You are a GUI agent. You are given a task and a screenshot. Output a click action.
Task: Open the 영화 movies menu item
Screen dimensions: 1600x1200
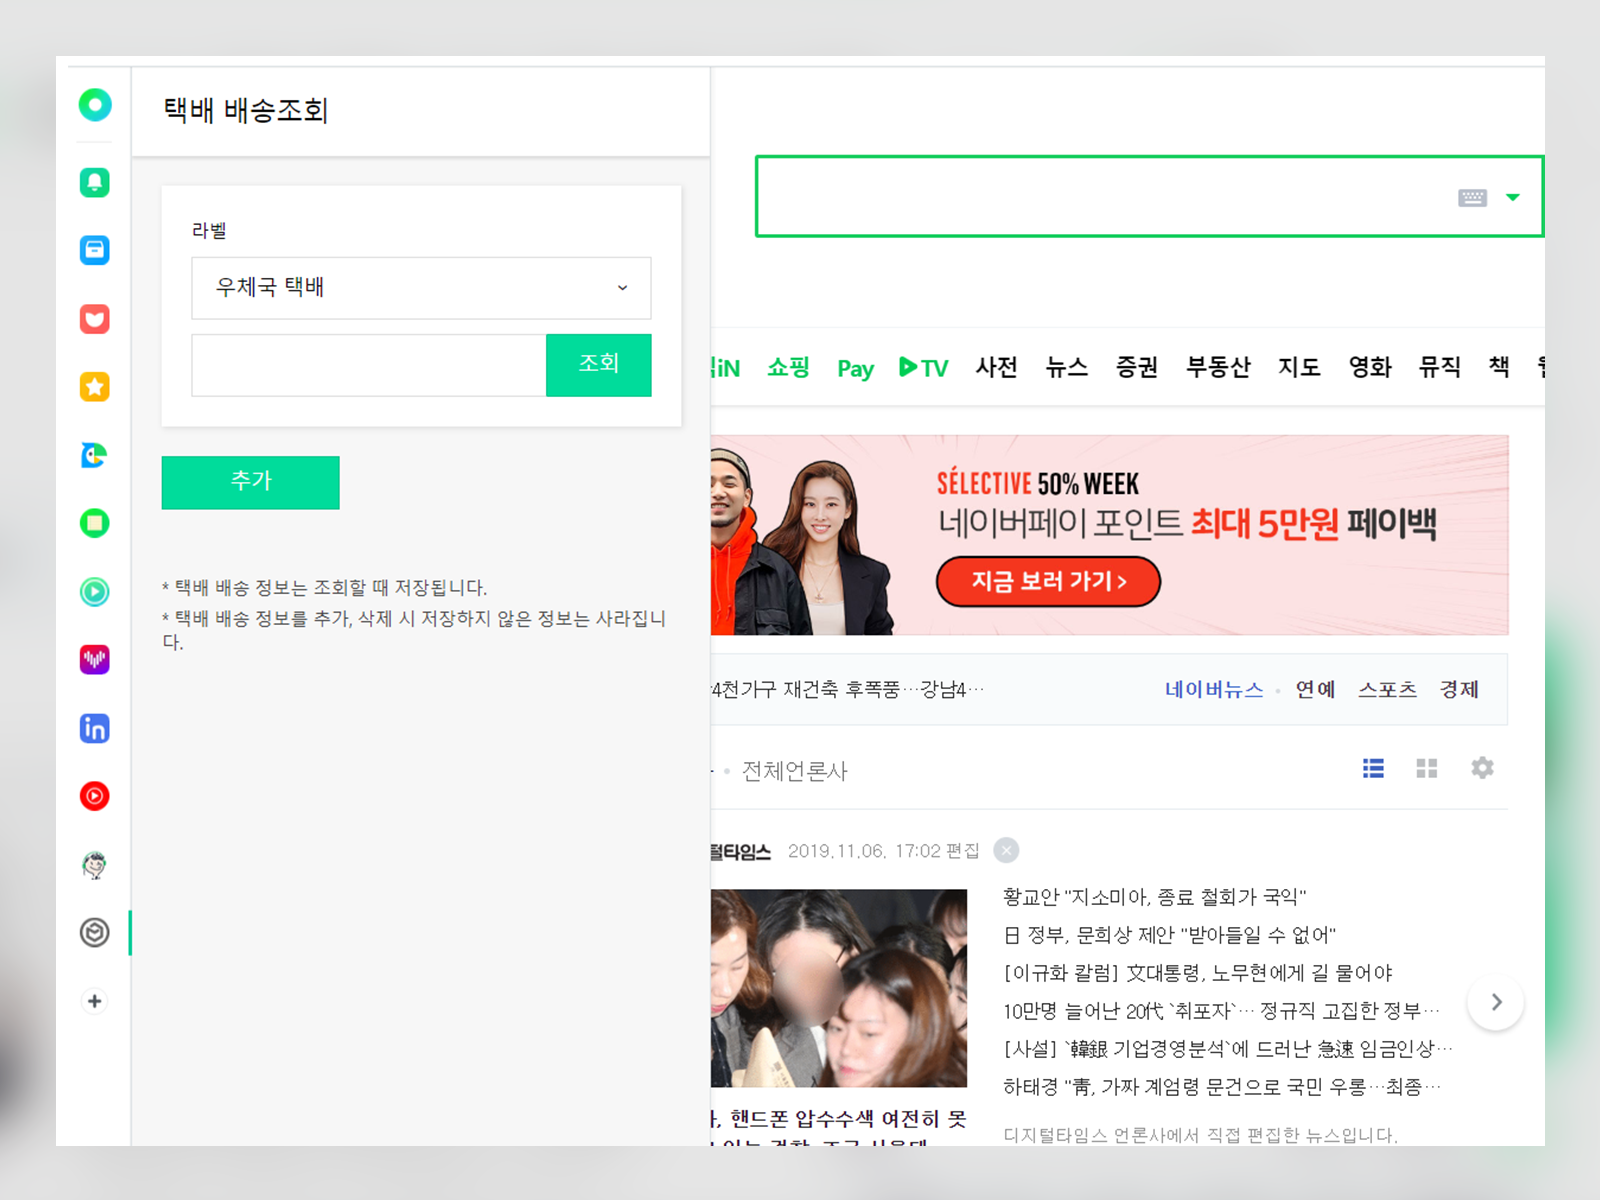[x=1370, y=367]
